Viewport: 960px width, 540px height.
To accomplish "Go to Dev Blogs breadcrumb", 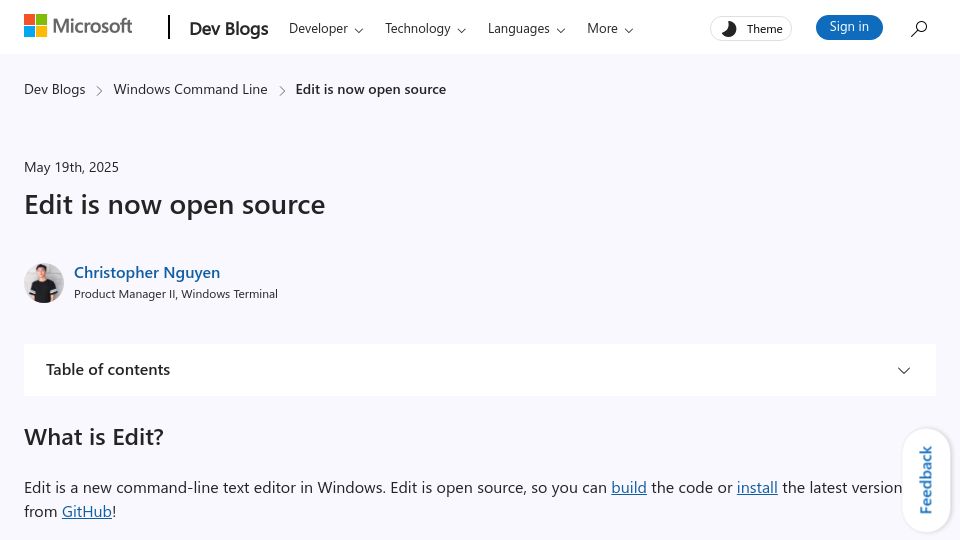I will pos(54,89).
